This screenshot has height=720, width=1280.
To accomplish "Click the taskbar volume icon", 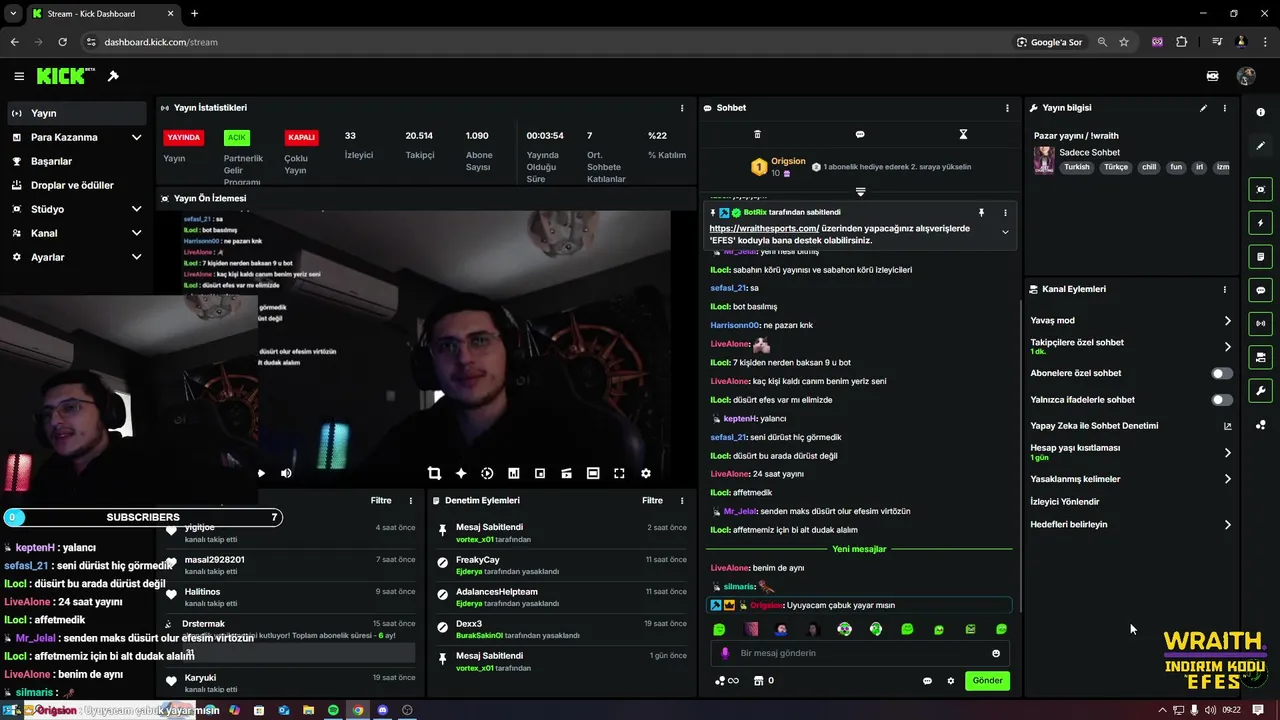I will pyautogui.click(x=1210, y=710).
